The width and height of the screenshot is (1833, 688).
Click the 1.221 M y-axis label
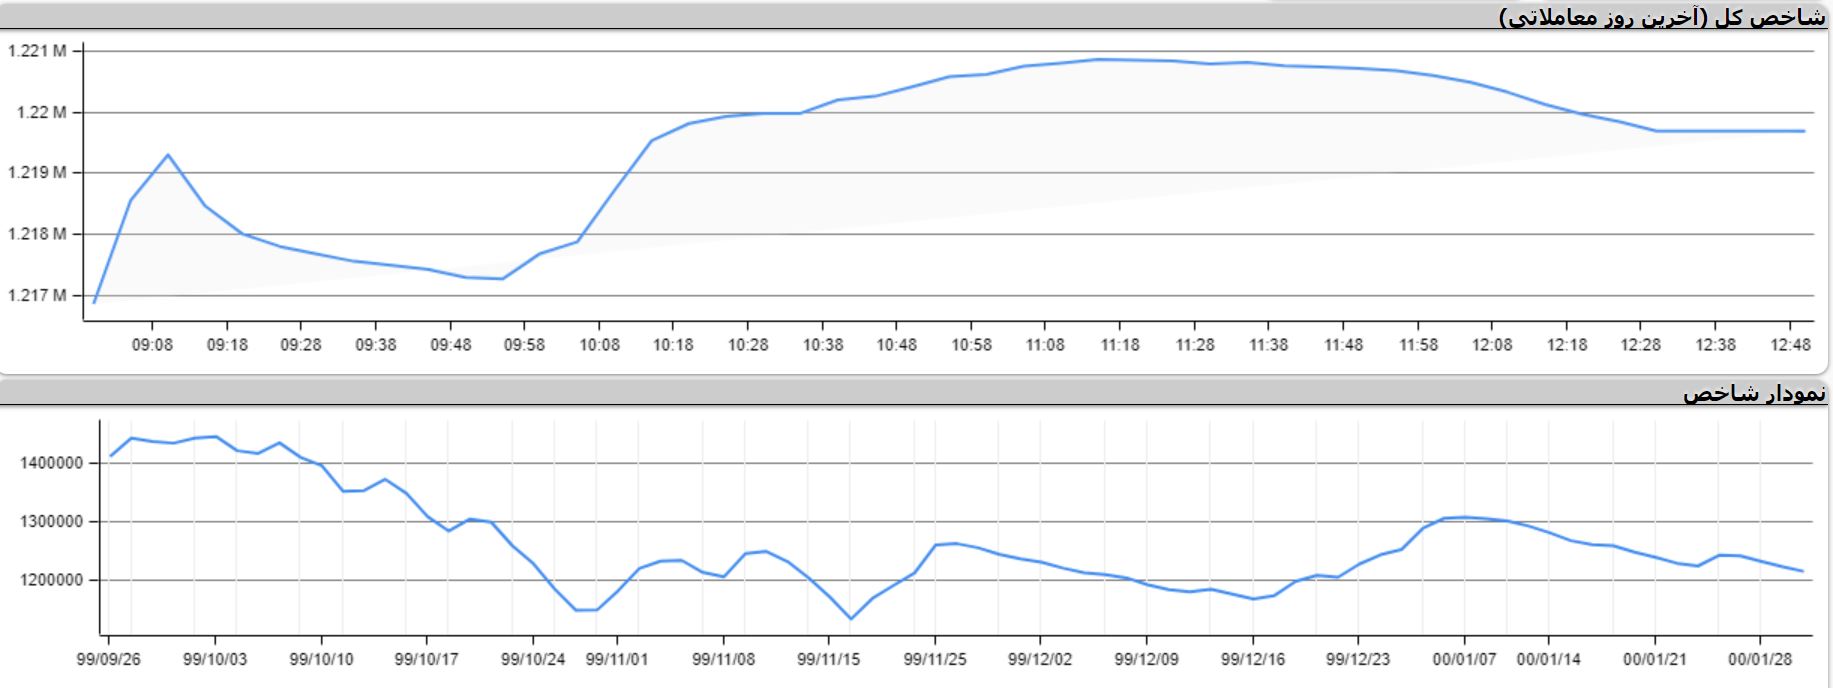[37, 51]
